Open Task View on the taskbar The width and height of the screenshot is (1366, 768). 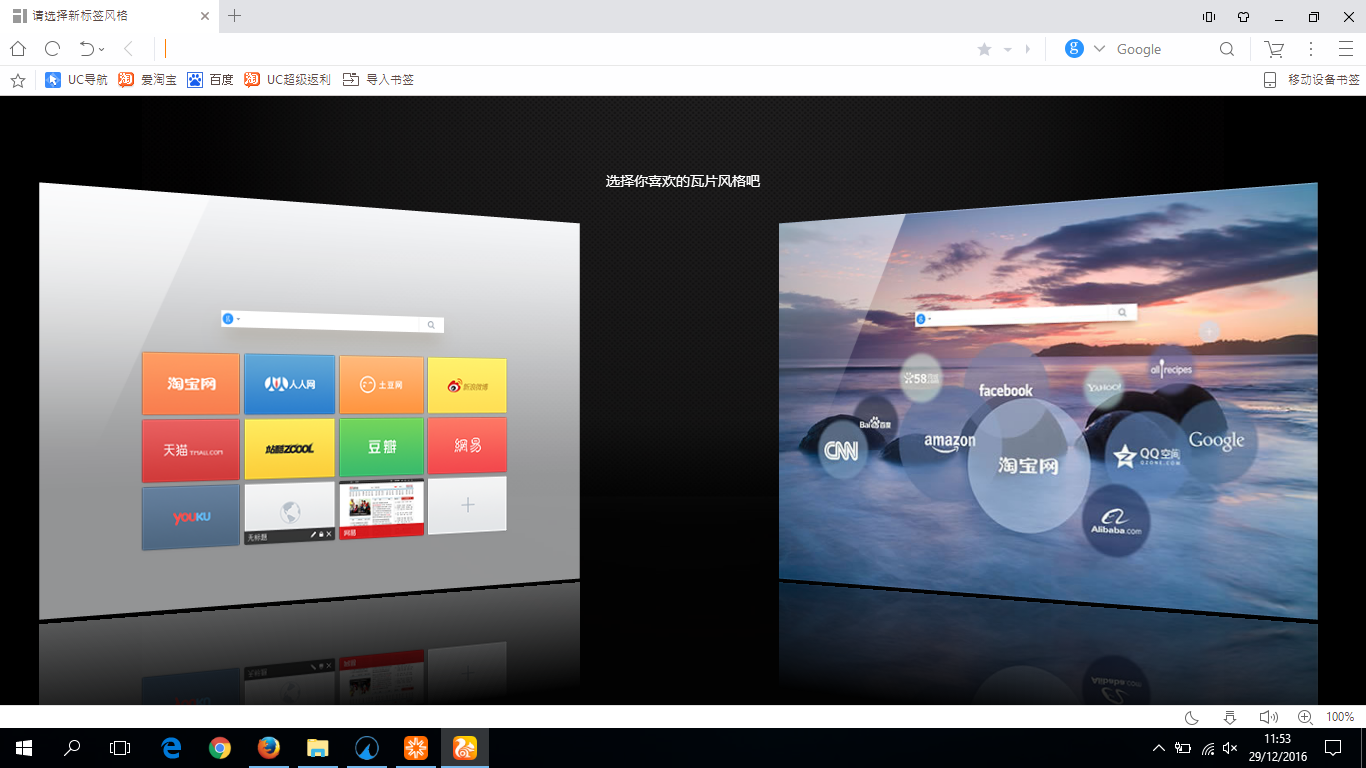click(x=120, y=748)
